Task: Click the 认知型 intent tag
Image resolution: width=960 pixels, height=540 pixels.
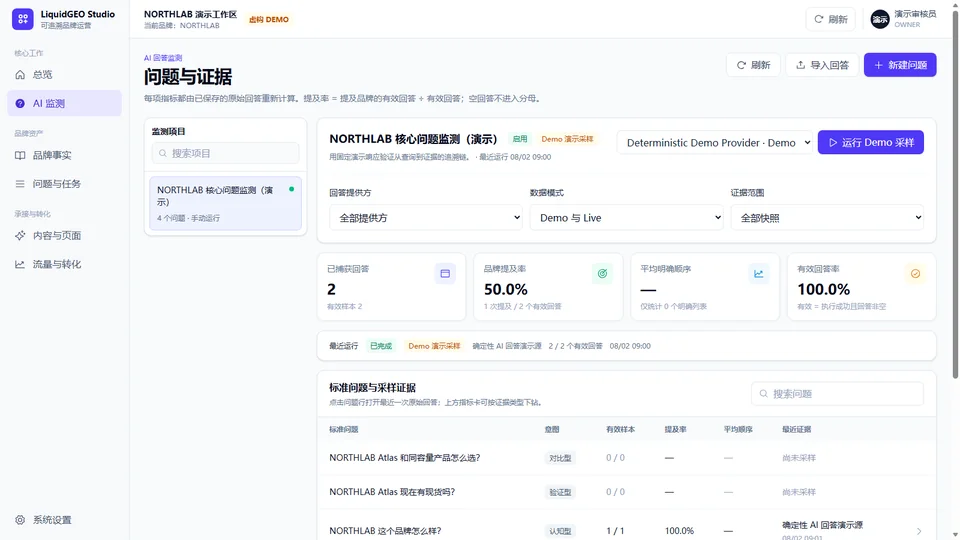Action: (x=560, y=531)
